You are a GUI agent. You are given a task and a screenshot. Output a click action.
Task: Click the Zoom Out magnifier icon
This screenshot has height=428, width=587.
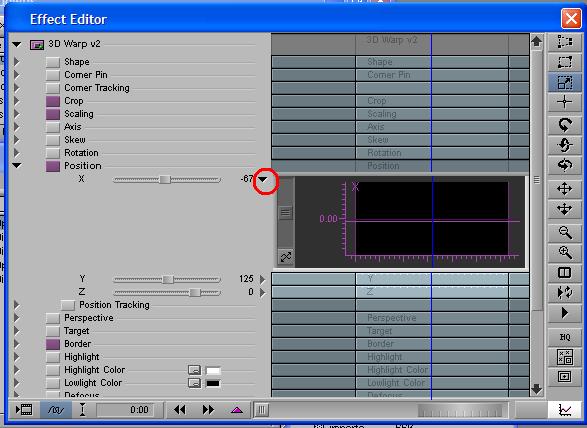[564, 233]
